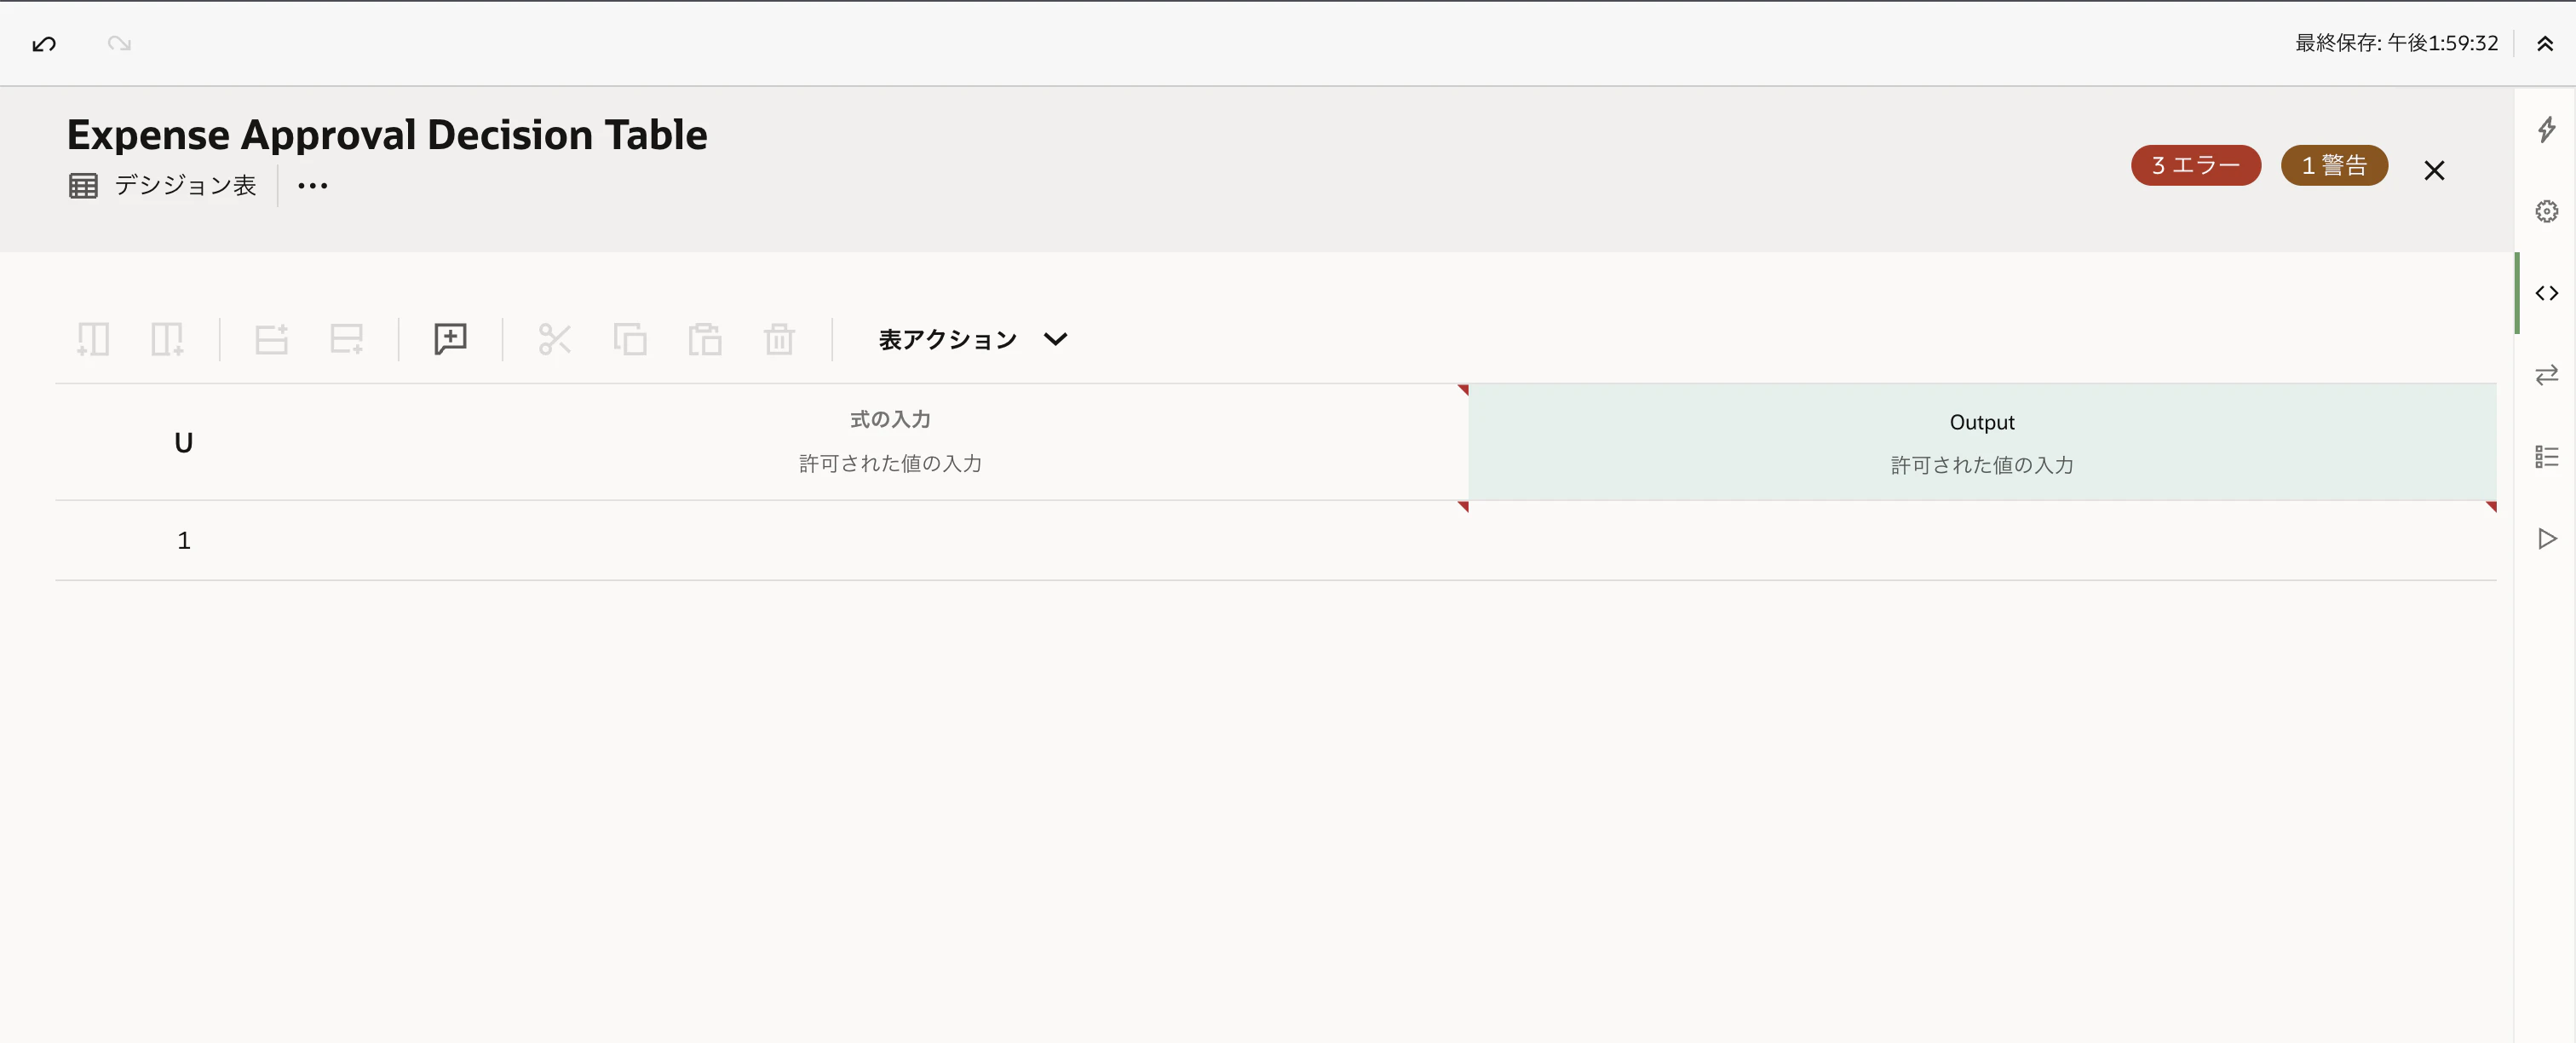Click the 式の入力 expression input field

pos(890,420)
